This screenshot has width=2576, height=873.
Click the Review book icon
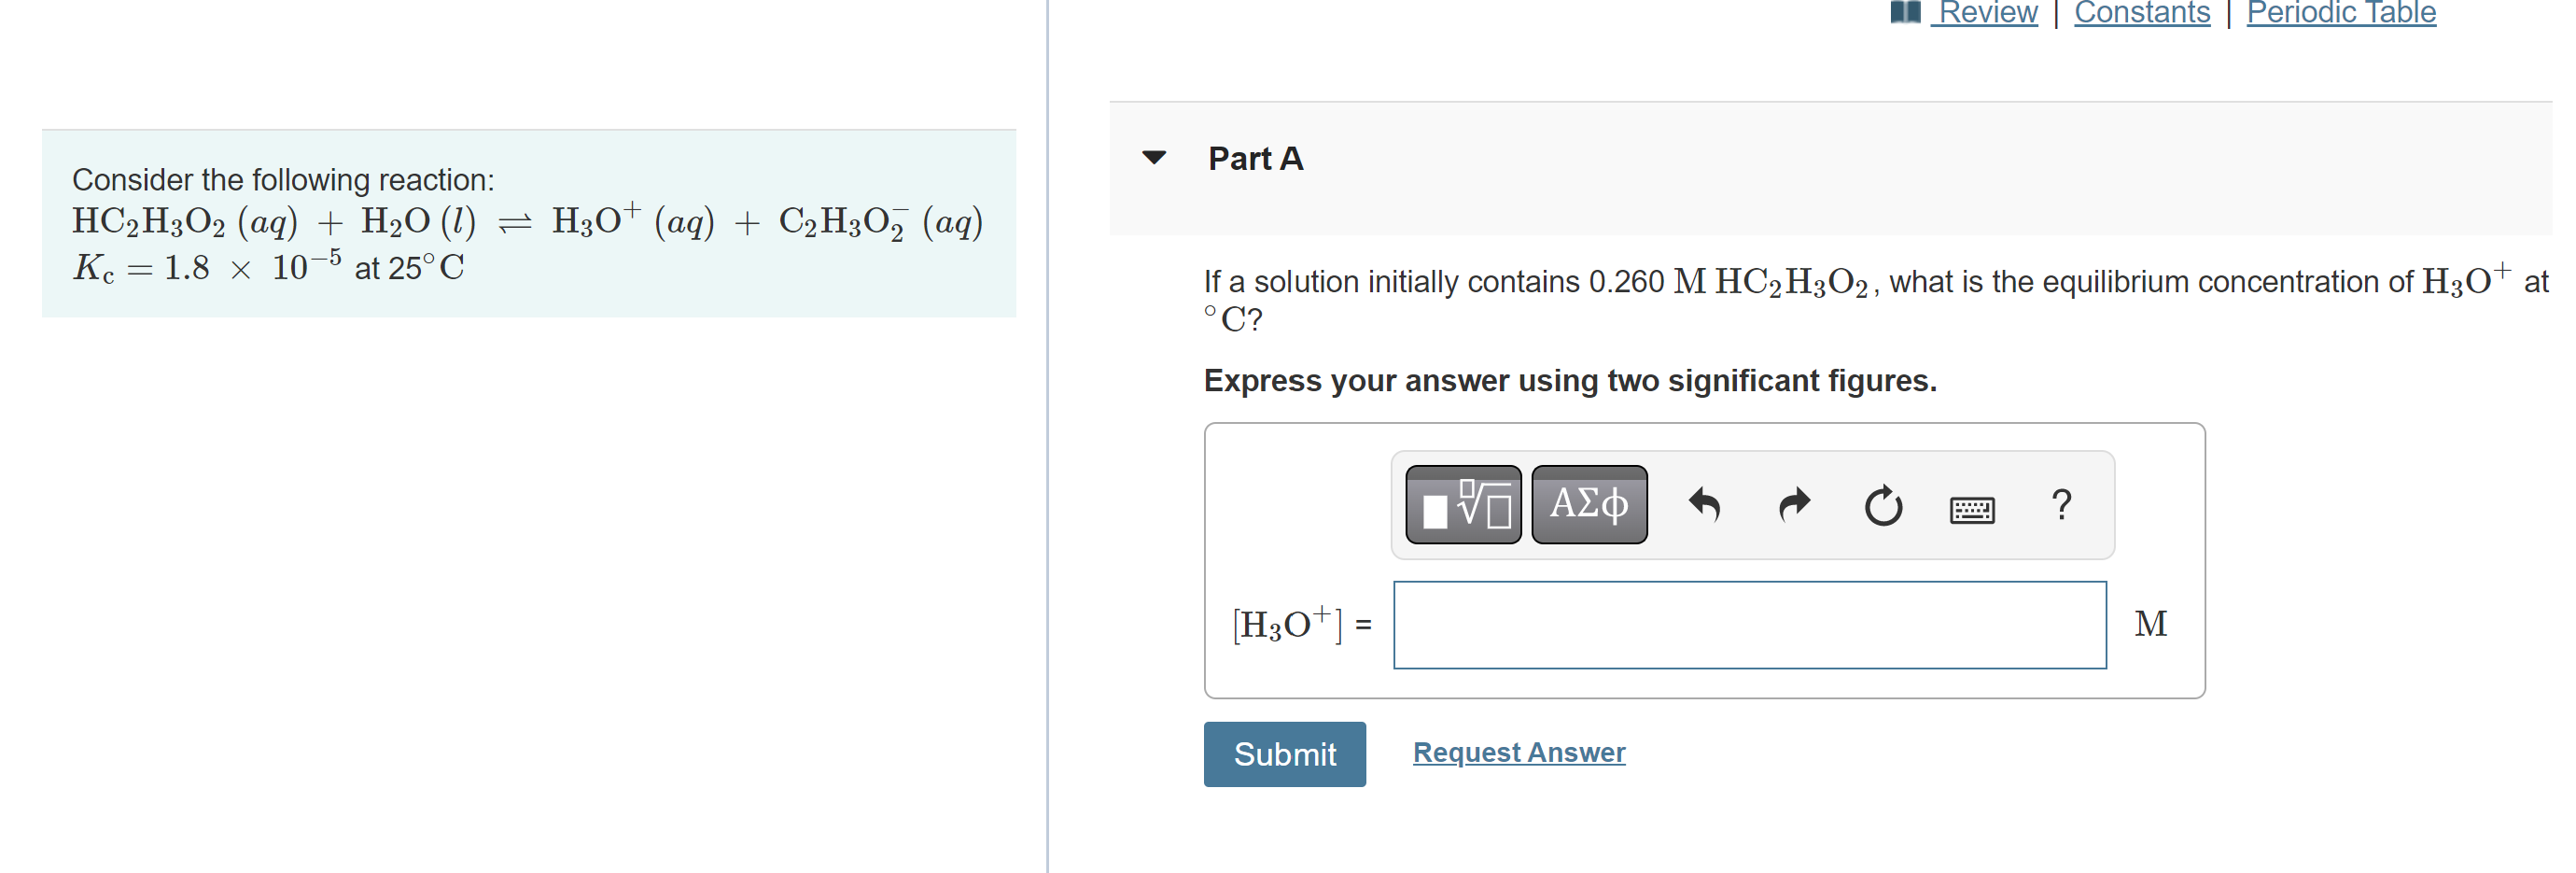click(1905, 11)
